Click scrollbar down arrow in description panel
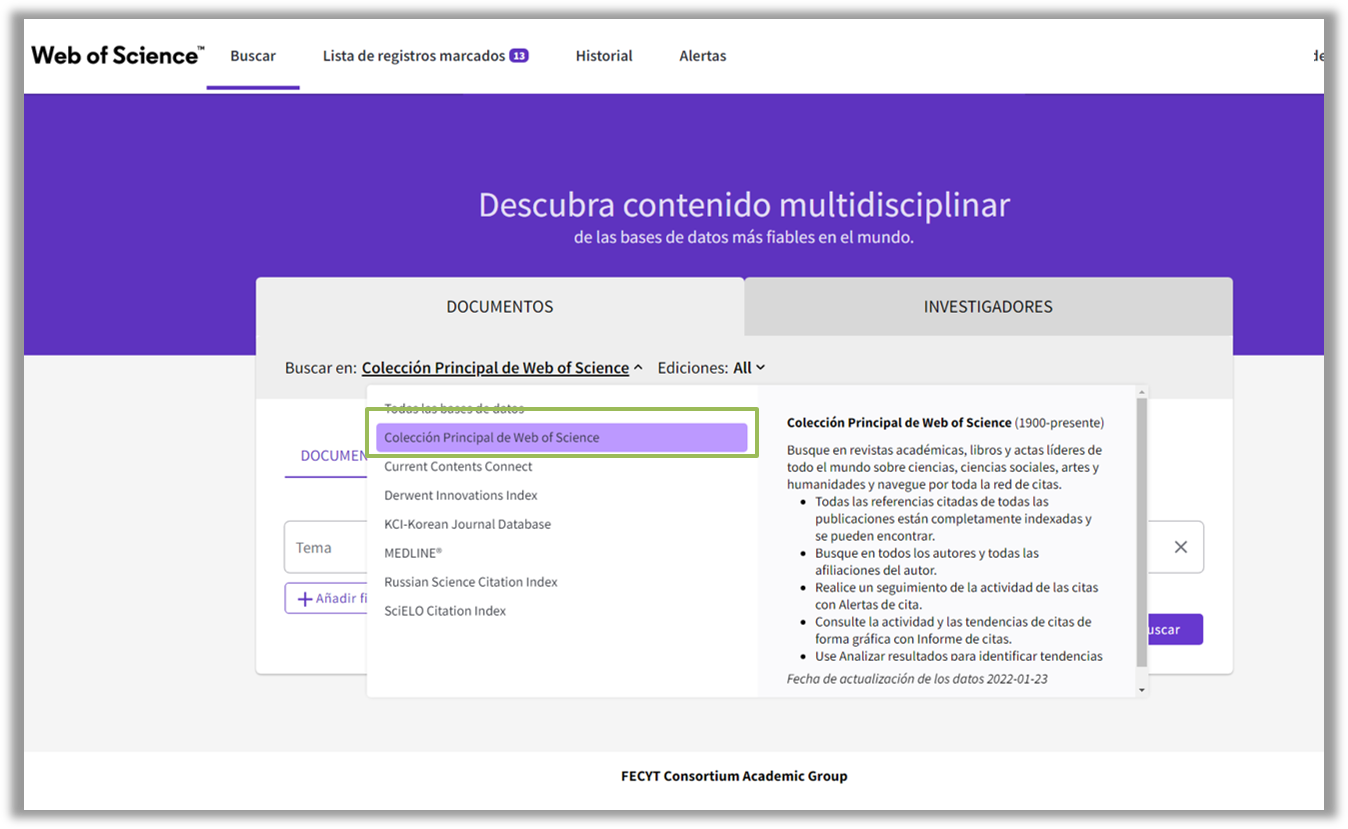The height and width of the screenshot is (829, 1348). point(1142,690)
